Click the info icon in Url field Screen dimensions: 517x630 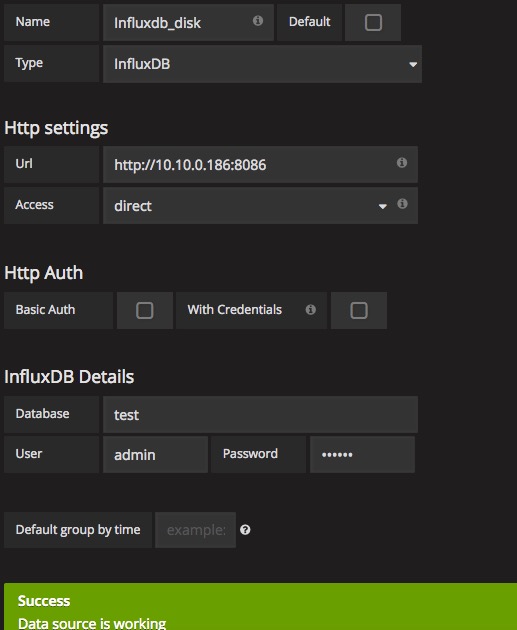pyautogui.click(x=402, y=162)
